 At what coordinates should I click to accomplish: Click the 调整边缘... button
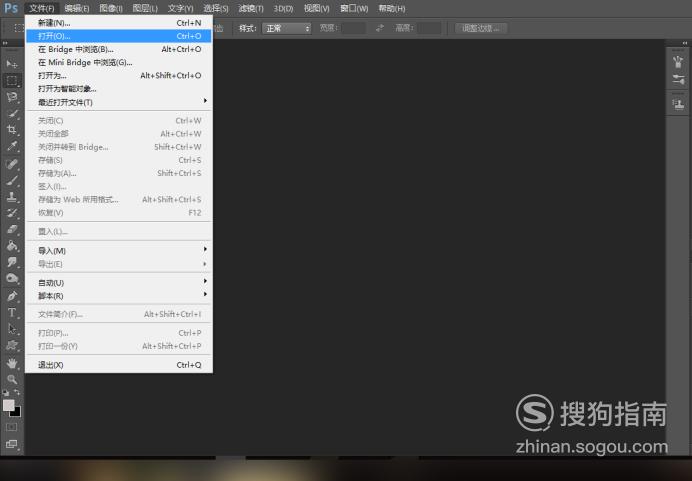481,28
